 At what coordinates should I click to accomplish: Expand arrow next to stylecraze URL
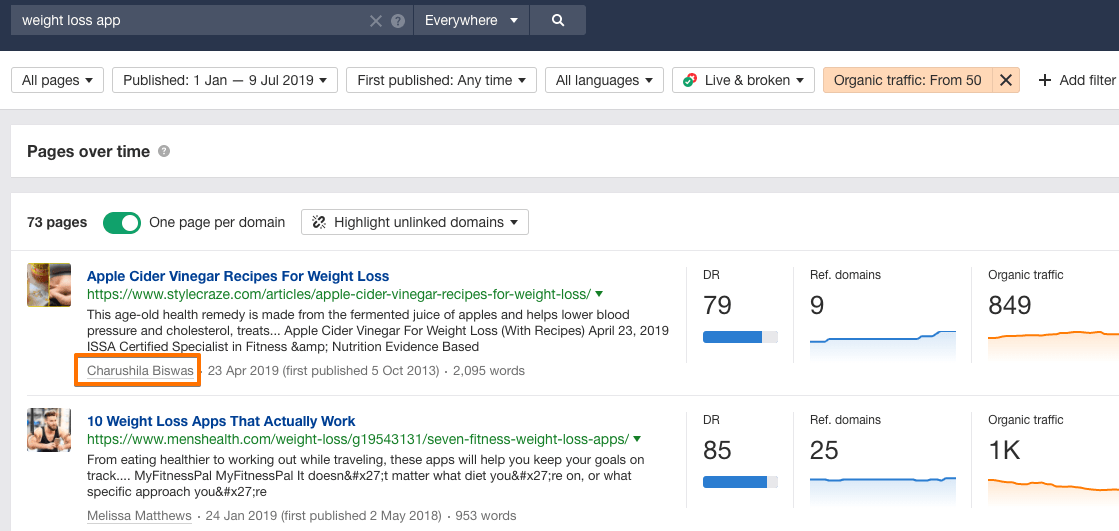coord(600,294)
